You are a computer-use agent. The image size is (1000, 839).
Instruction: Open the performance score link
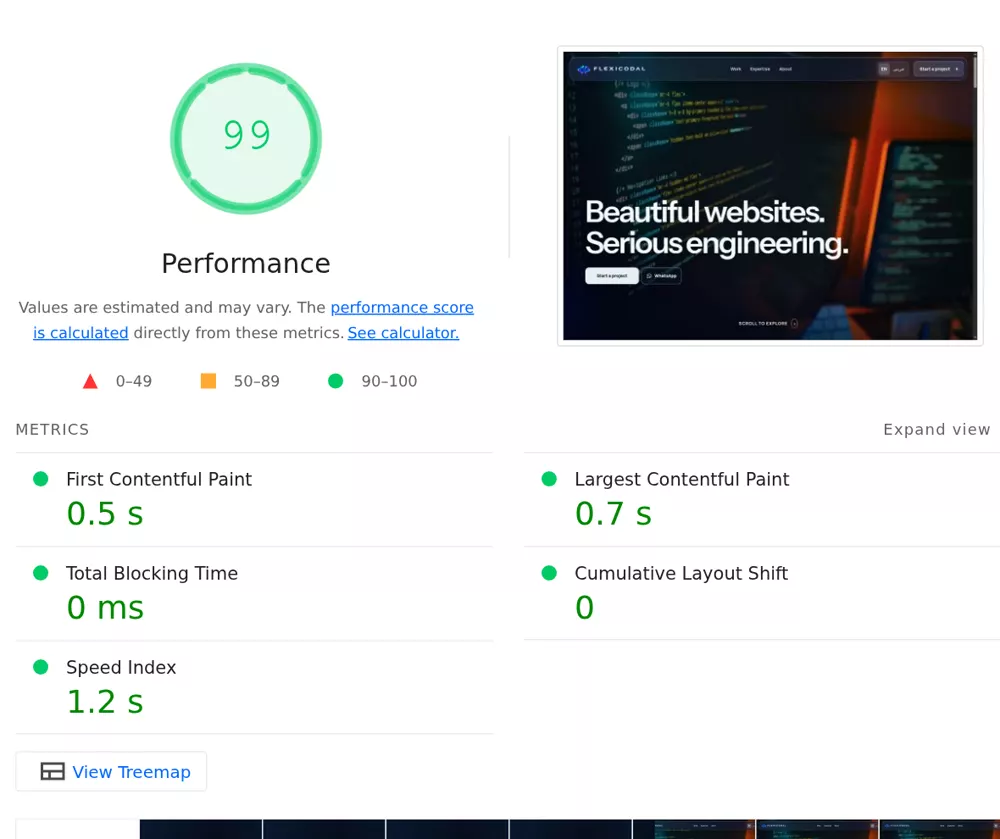402,307
